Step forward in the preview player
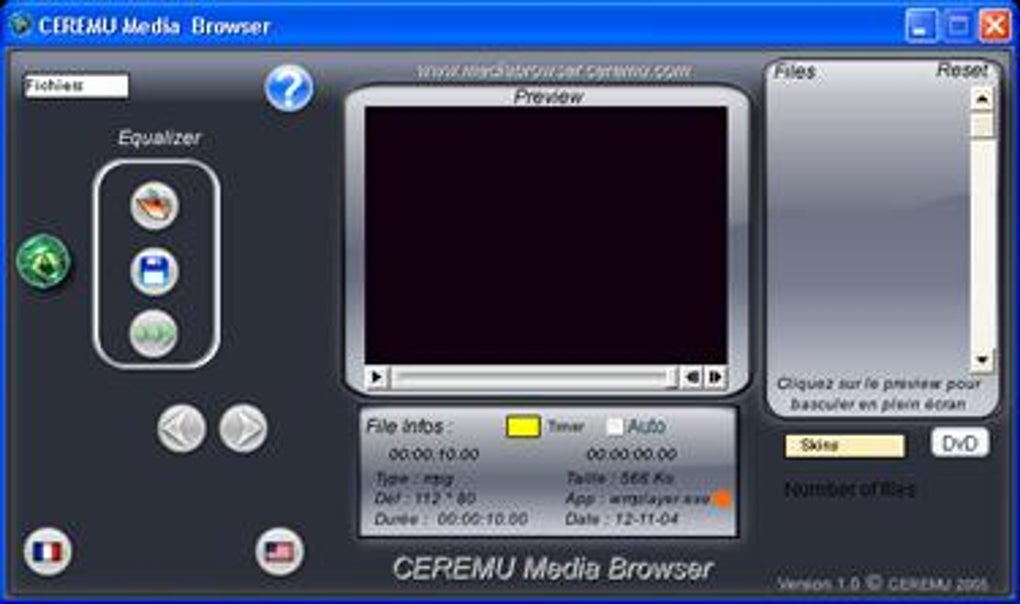 (x=716, y=376)
